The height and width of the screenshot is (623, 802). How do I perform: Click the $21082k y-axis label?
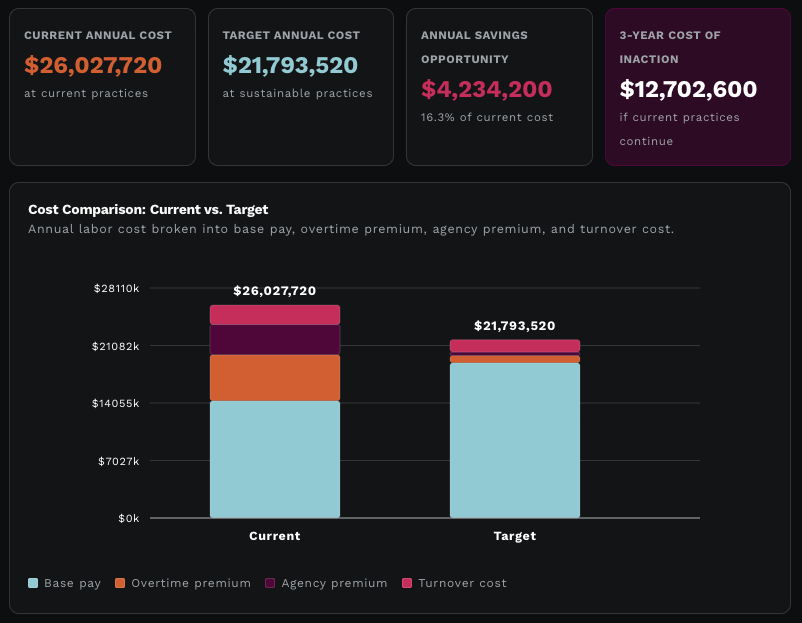point(116,346)
